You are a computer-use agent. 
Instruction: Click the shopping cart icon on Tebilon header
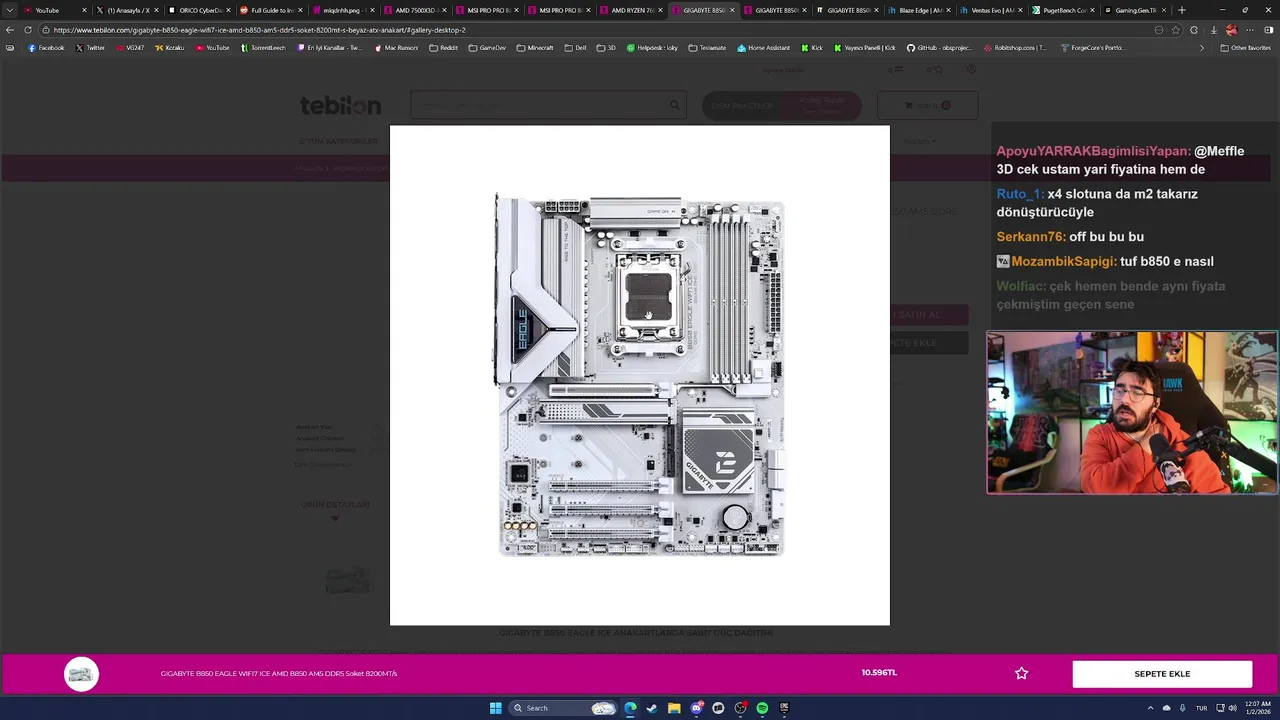tap(909, 105)
